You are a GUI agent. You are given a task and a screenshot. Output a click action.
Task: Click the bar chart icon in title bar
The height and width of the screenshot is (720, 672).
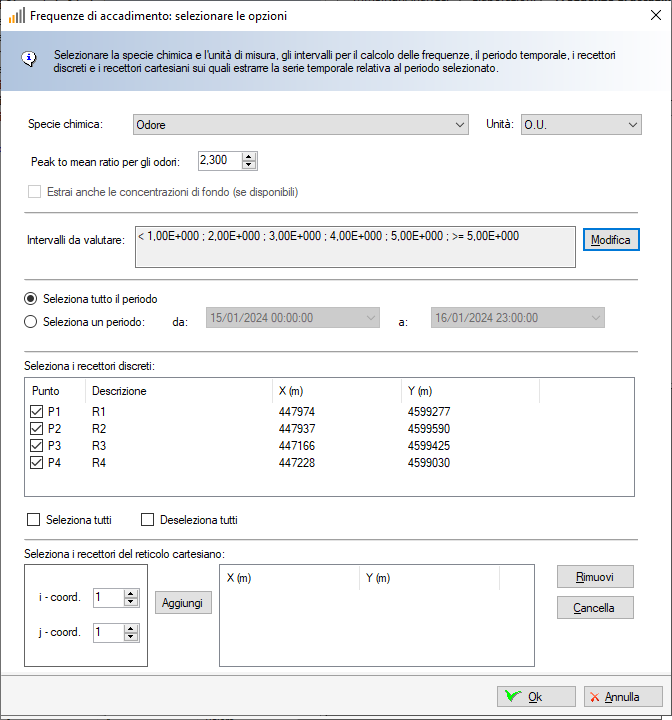(x=16, y=16)
